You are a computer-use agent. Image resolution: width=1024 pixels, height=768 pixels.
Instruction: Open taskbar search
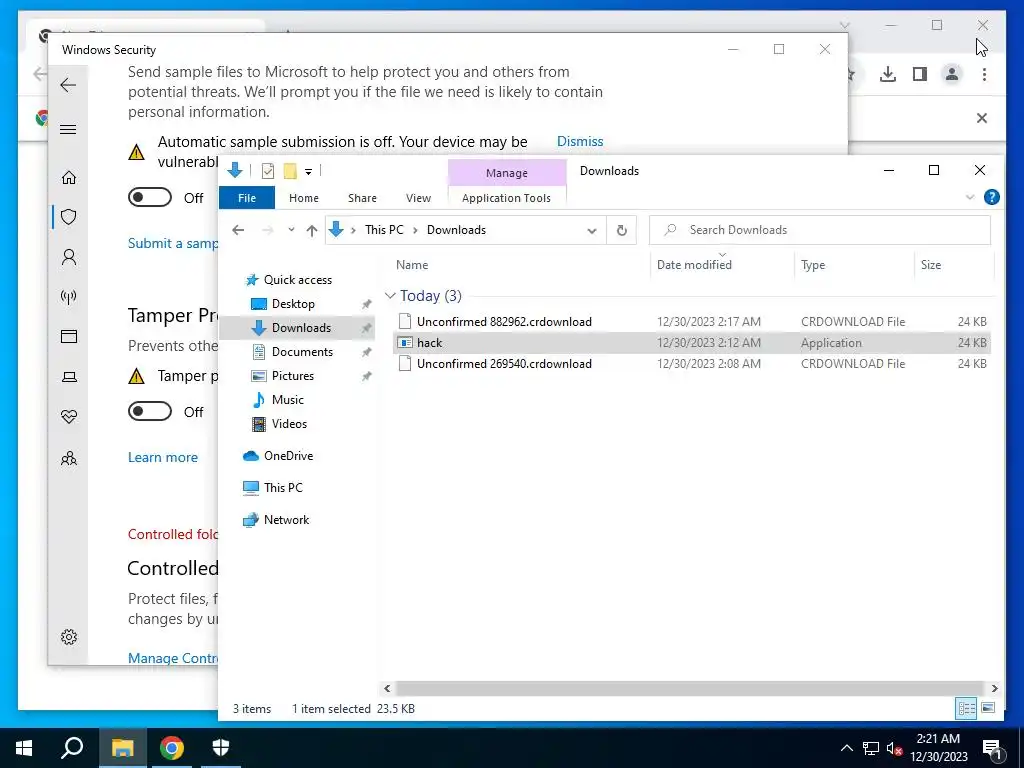[72, 748]
